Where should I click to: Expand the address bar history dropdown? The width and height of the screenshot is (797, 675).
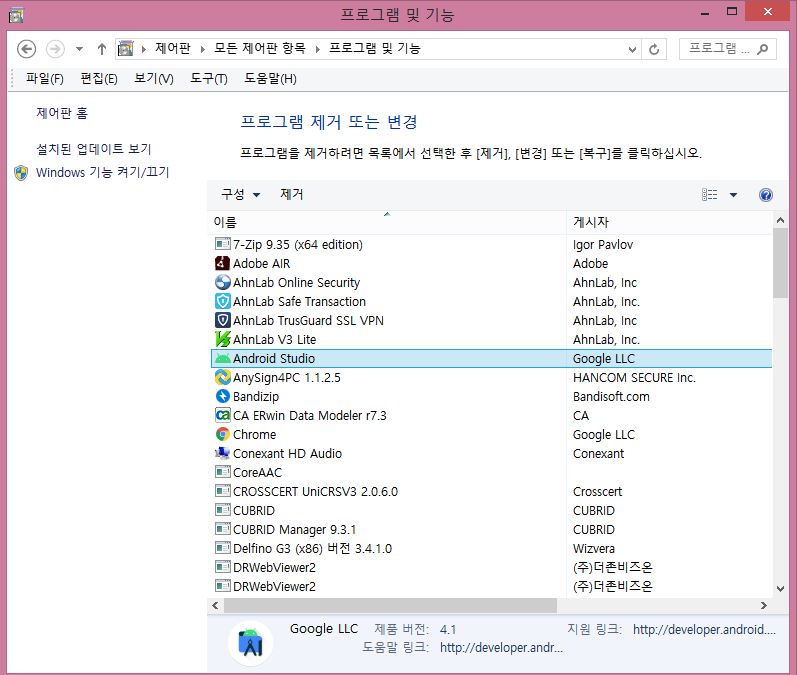coord(632,49)
